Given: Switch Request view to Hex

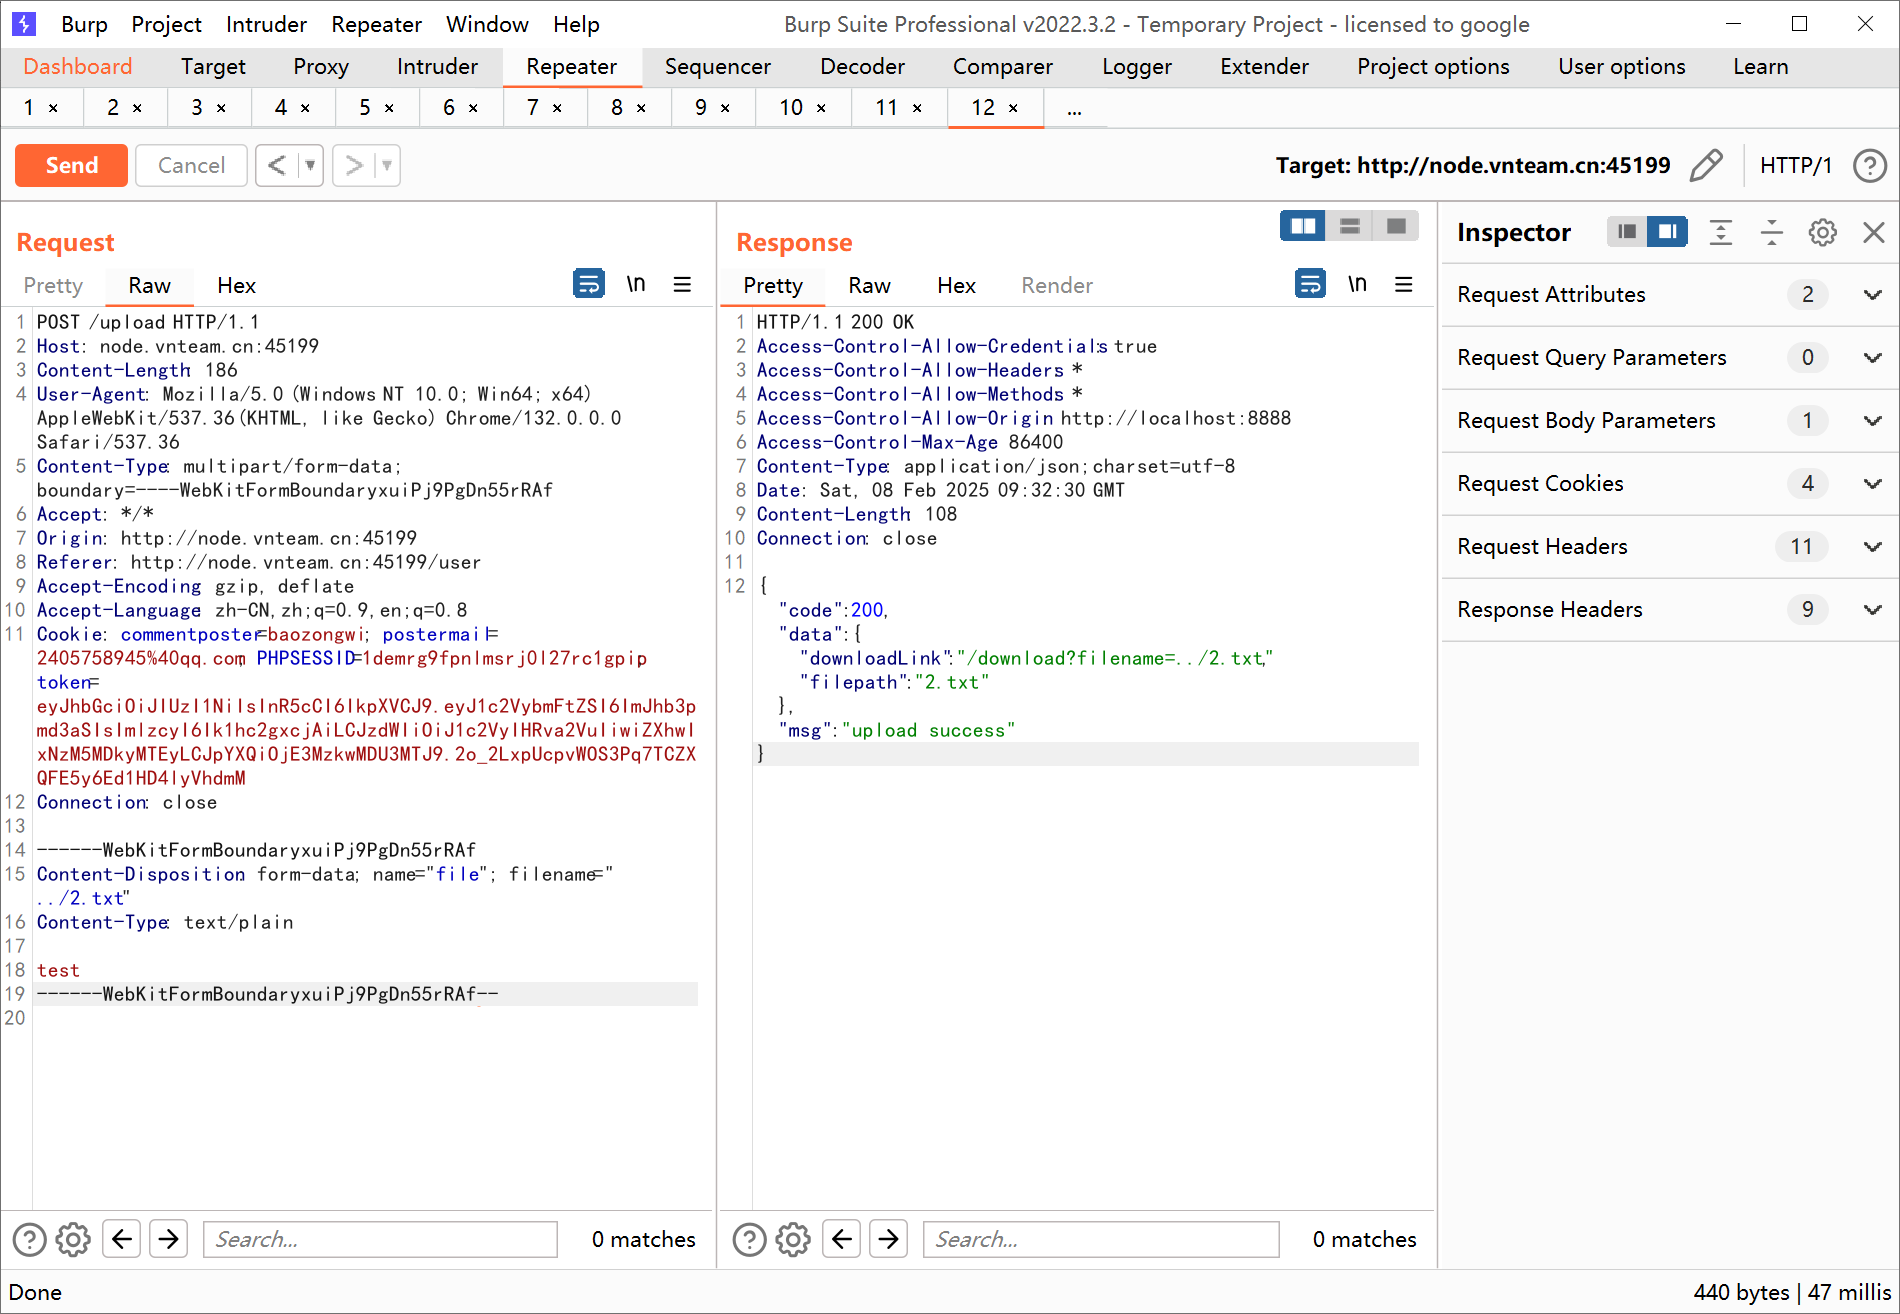Looking at the screenshot, I should click(236, 286).
